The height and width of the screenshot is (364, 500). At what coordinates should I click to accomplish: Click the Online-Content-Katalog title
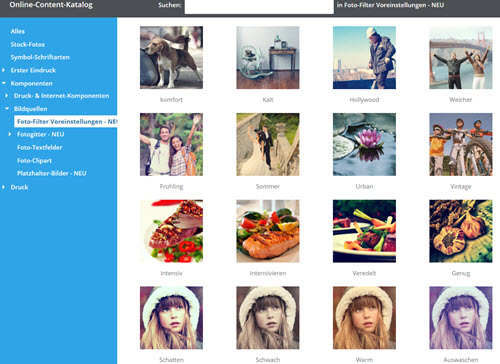[51, 5]
